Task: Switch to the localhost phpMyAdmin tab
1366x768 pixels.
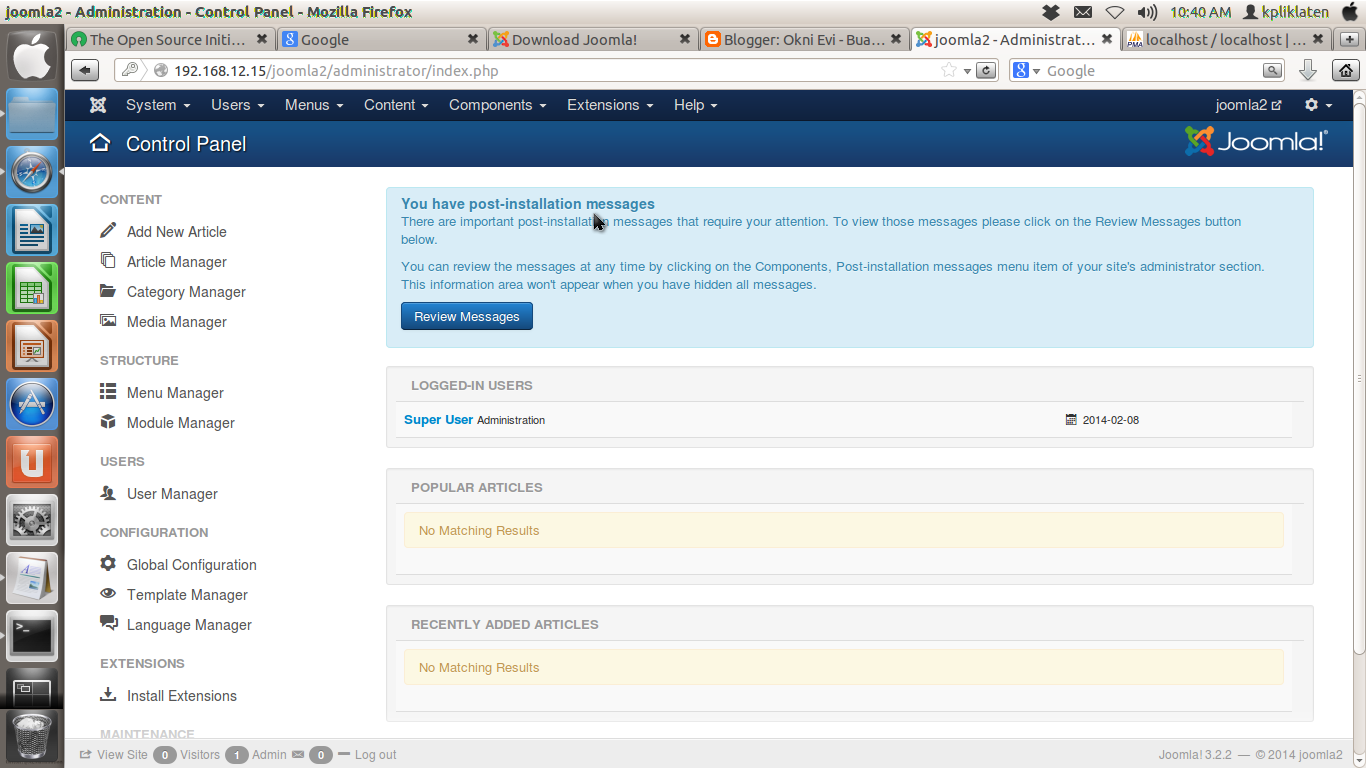Action: pyautogui.click(x=1225, y=40)
